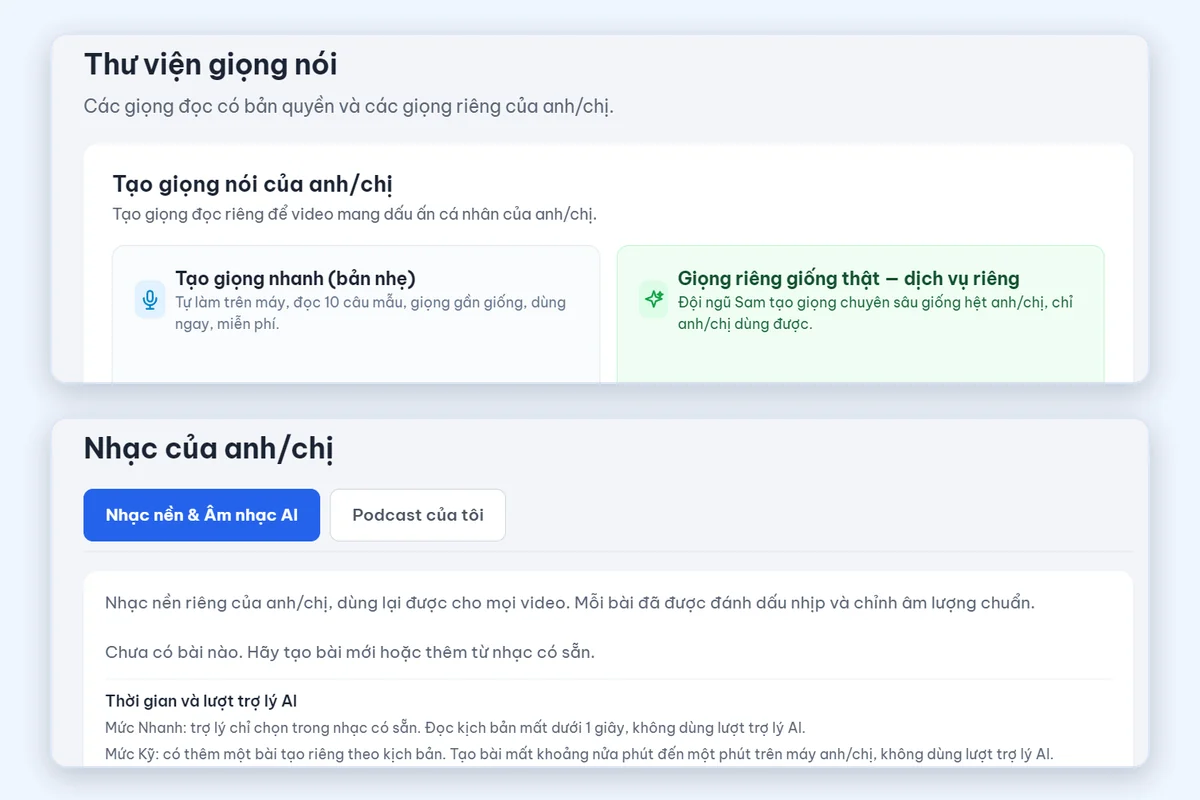Click the description Tạo giọng đọc riêng để video
Viewport: 1200px width, 800px height.
(355, 214)
